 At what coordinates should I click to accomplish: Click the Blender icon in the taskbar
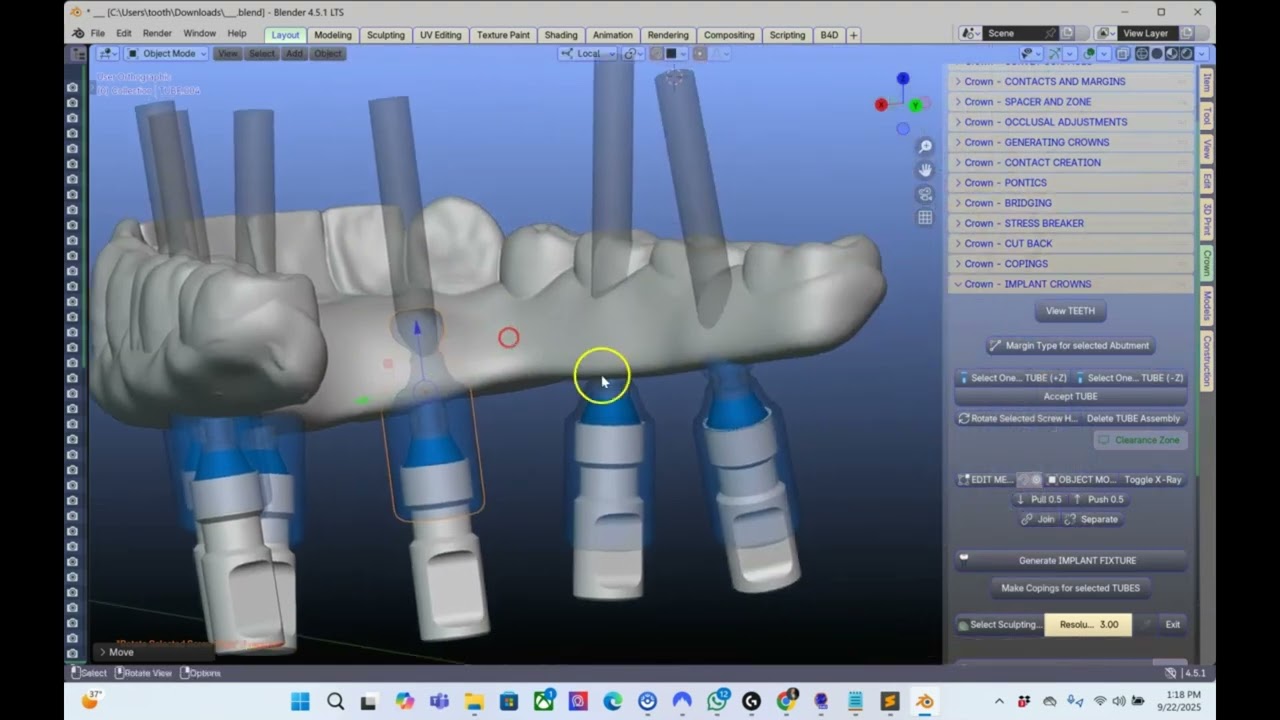point(925,701)
